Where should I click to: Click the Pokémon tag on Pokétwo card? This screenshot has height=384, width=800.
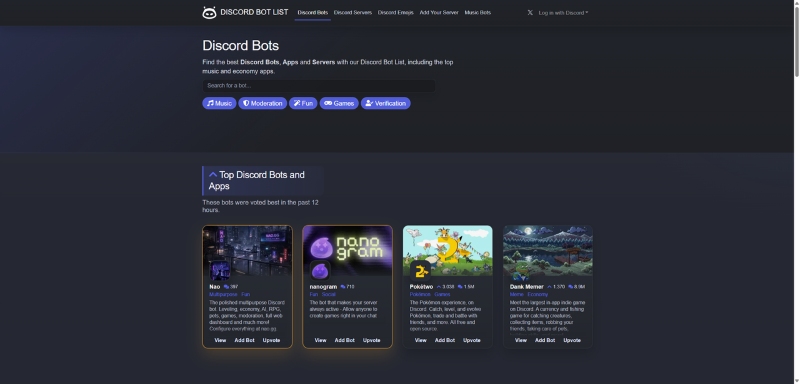pos(420,295)
